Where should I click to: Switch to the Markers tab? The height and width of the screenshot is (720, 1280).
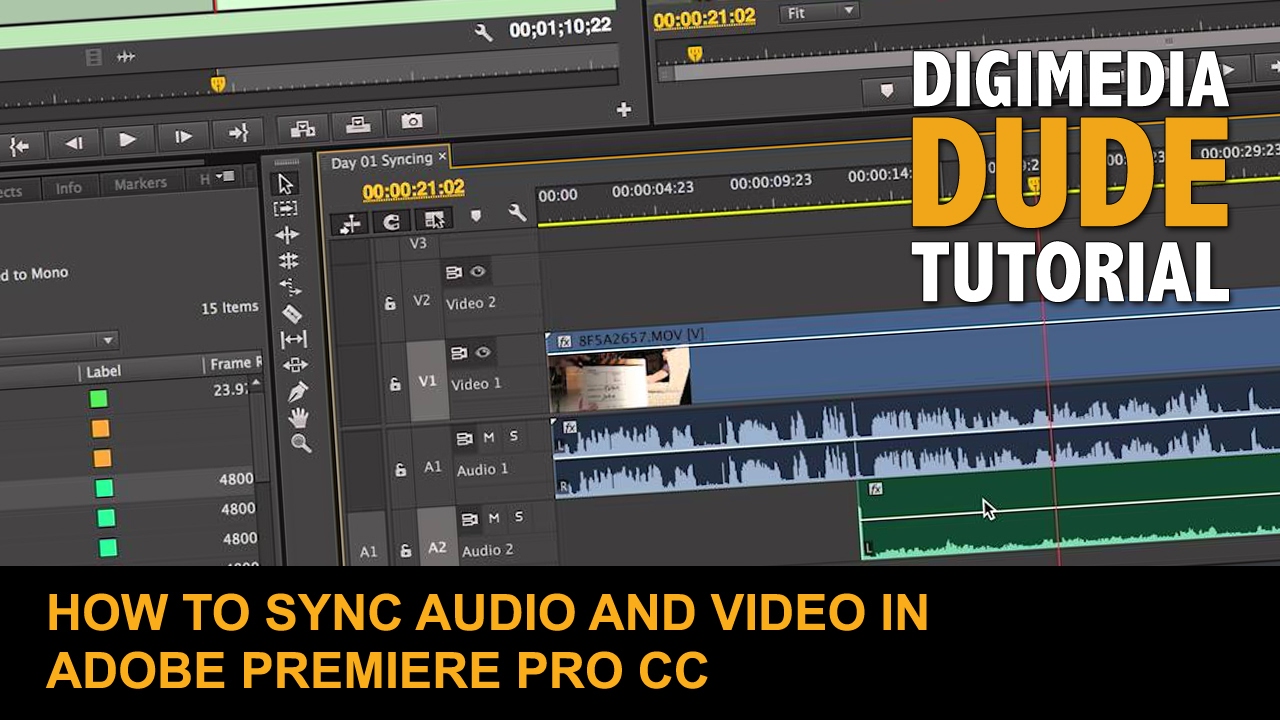[140, 184]
